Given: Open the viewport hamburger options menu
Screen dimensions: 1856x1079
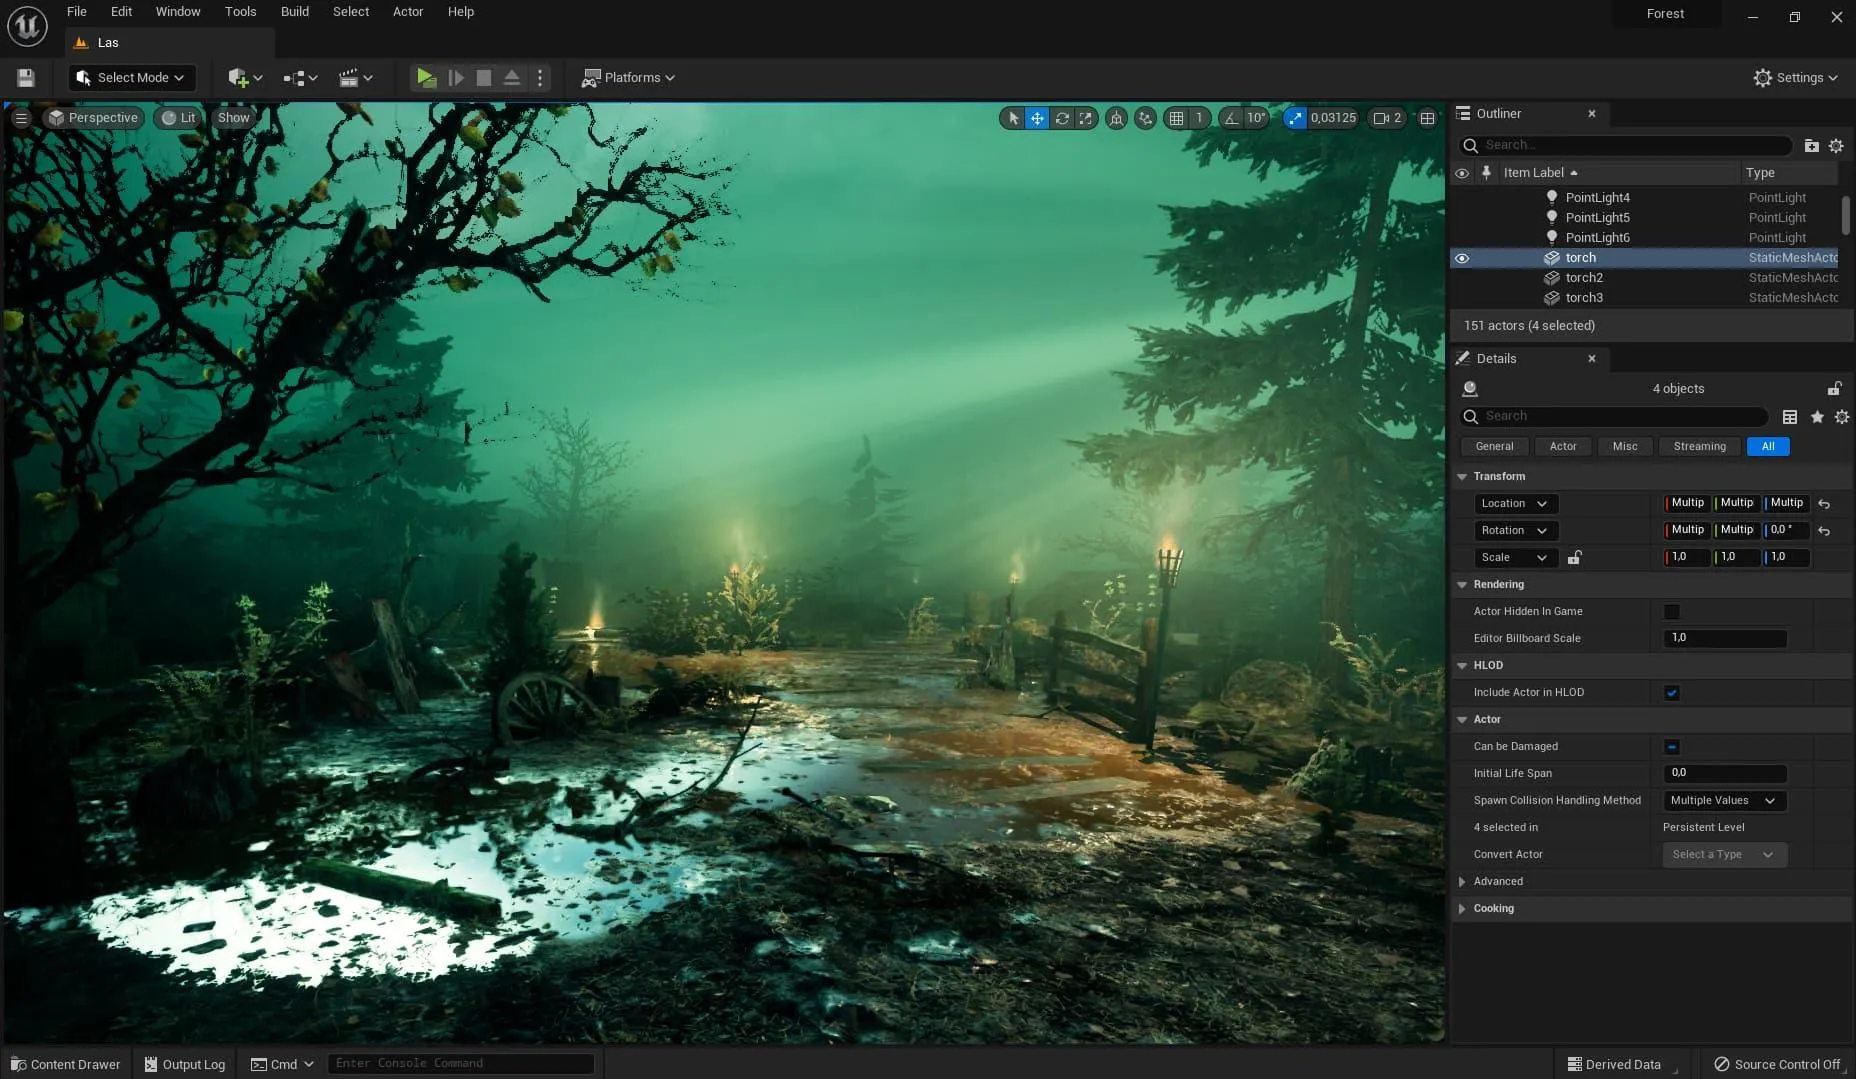Looking at the screenshot, I should 21,118.
